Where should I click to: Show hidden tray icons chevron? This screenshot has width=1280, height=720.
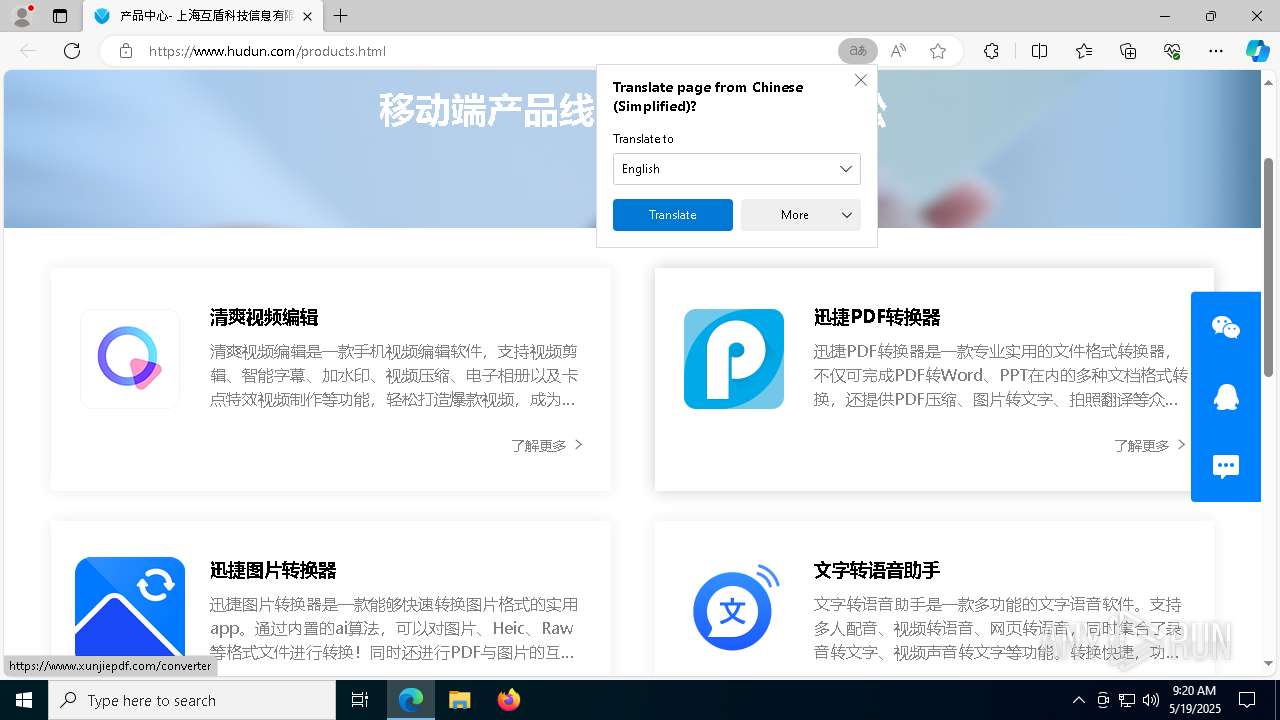click(x=1078, y=700)
